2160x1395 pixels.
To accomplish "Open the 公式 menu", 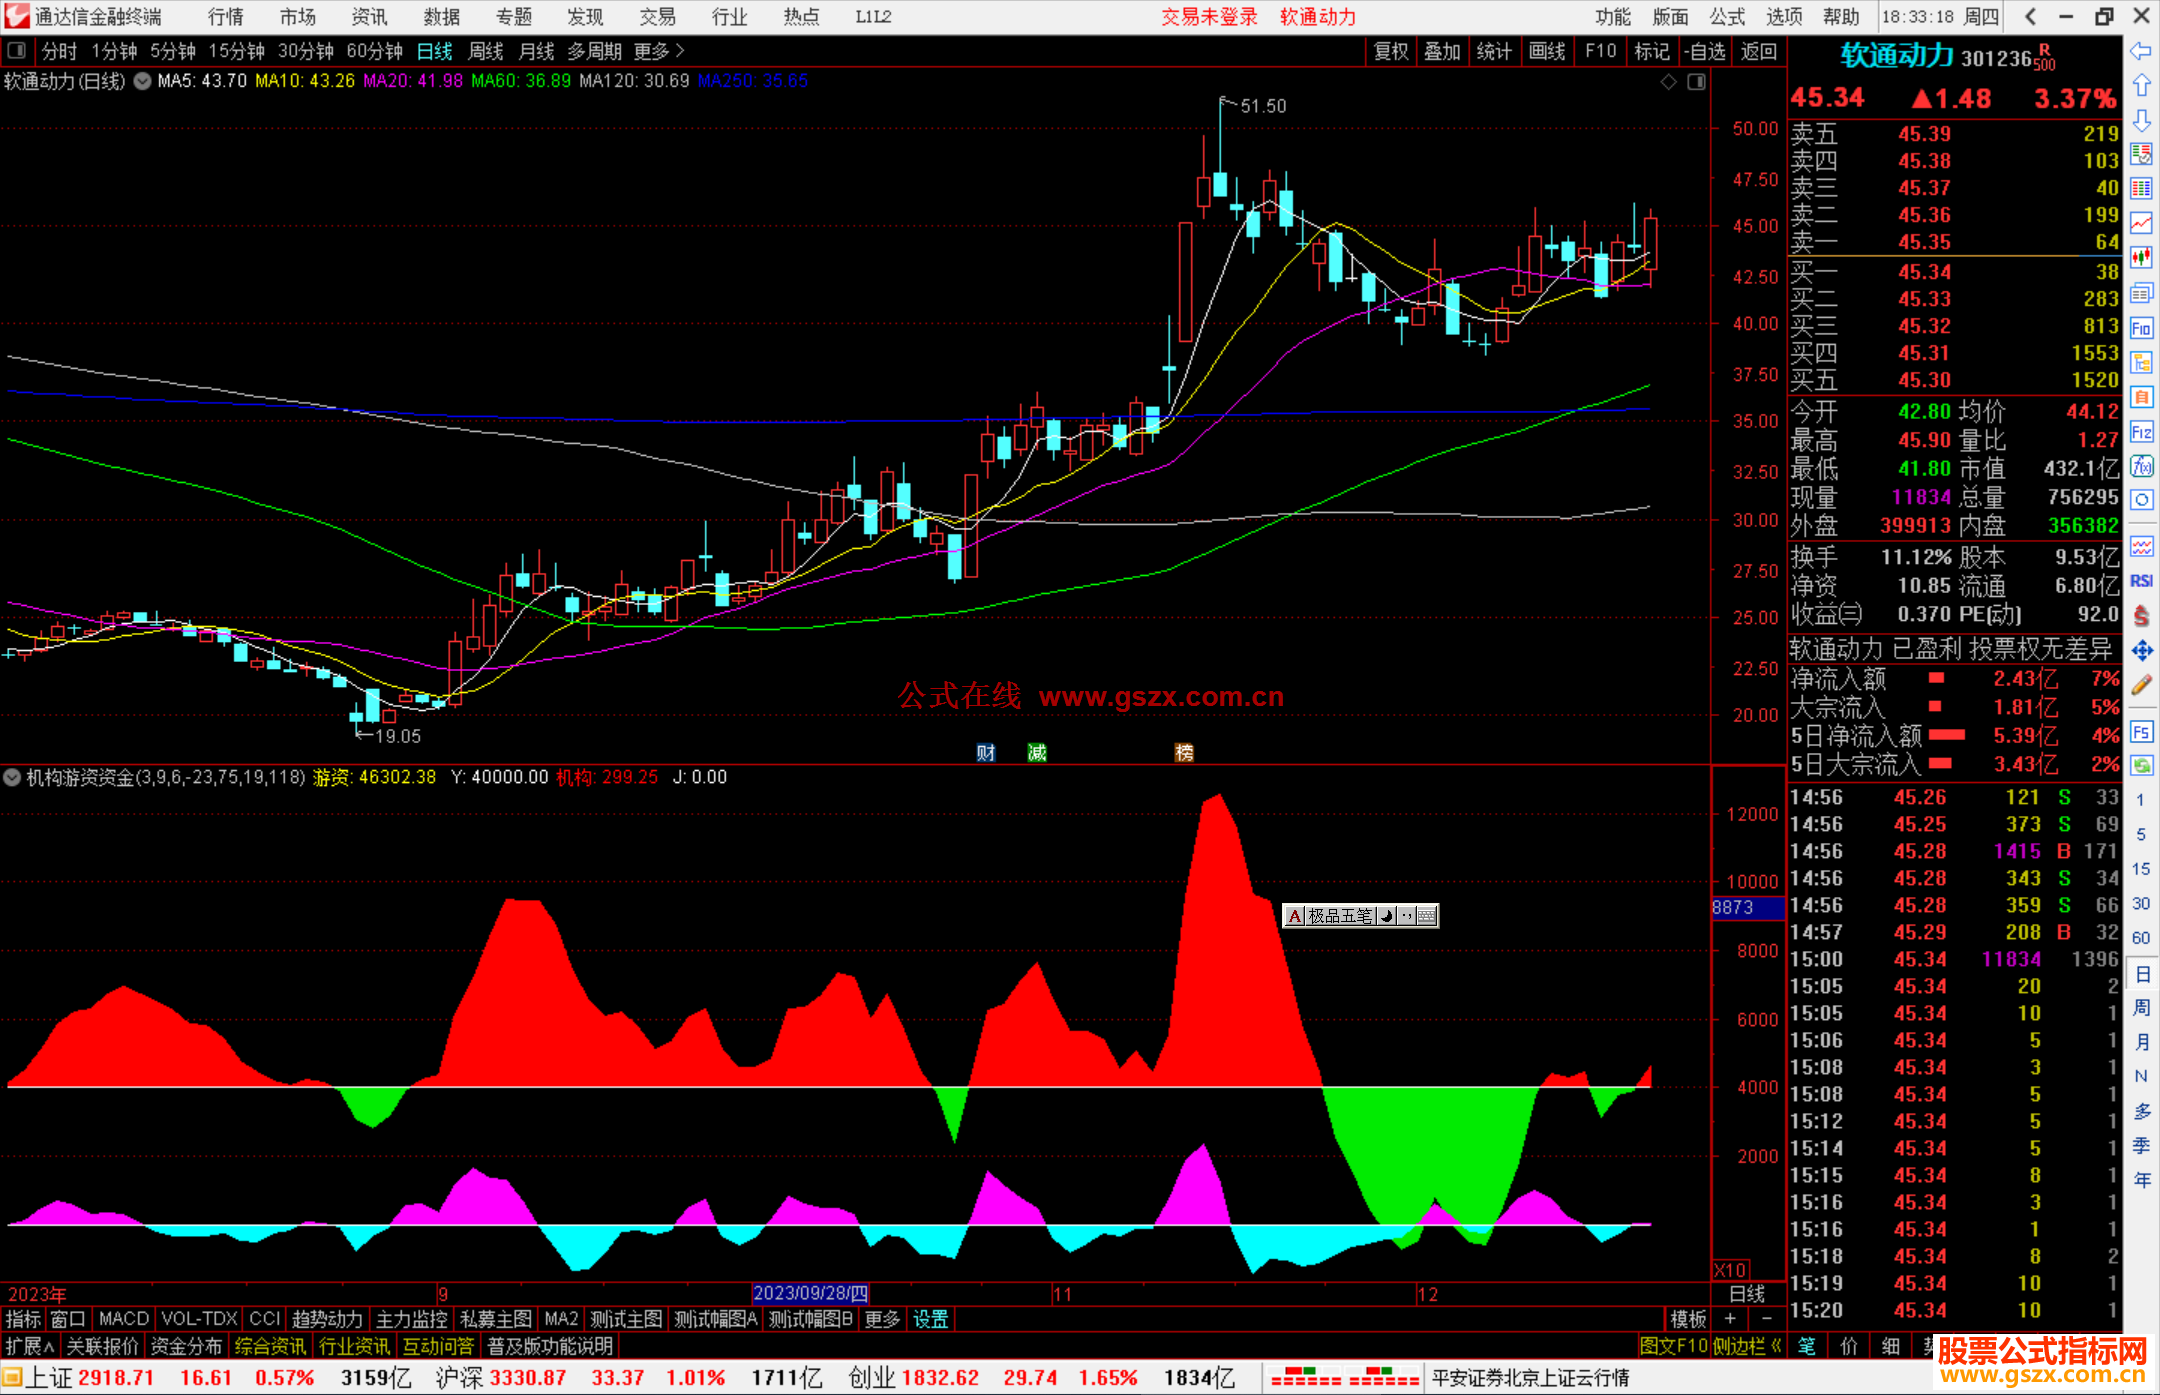I will point(1727,16).
